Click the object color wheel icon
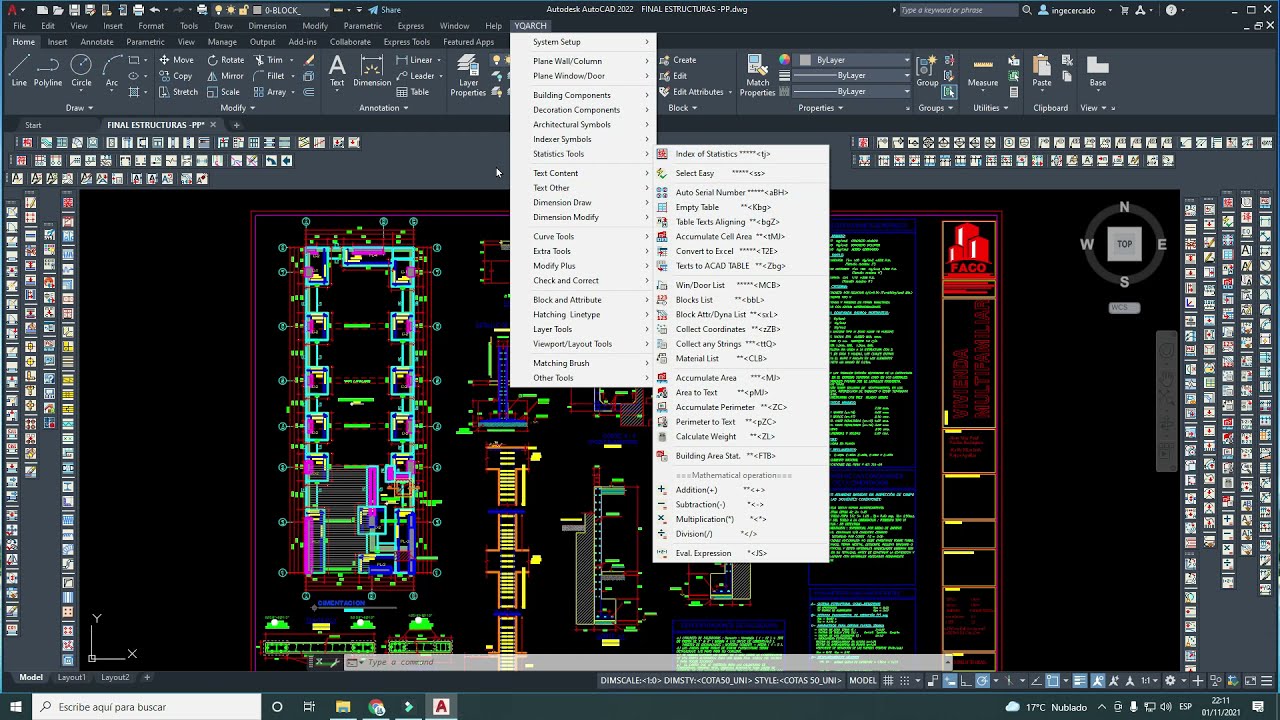 click(x=785, y=60)
